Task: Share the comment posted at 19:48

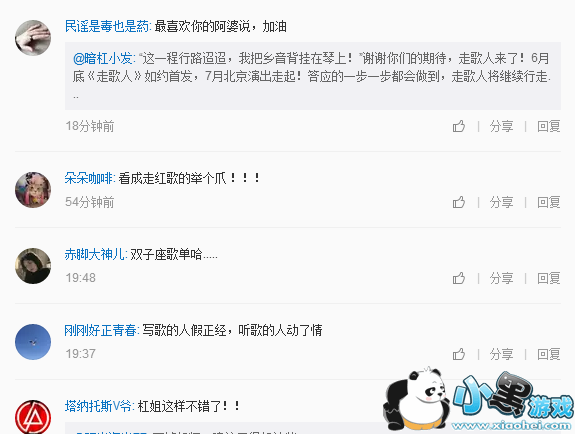Action: click(501, 278)
